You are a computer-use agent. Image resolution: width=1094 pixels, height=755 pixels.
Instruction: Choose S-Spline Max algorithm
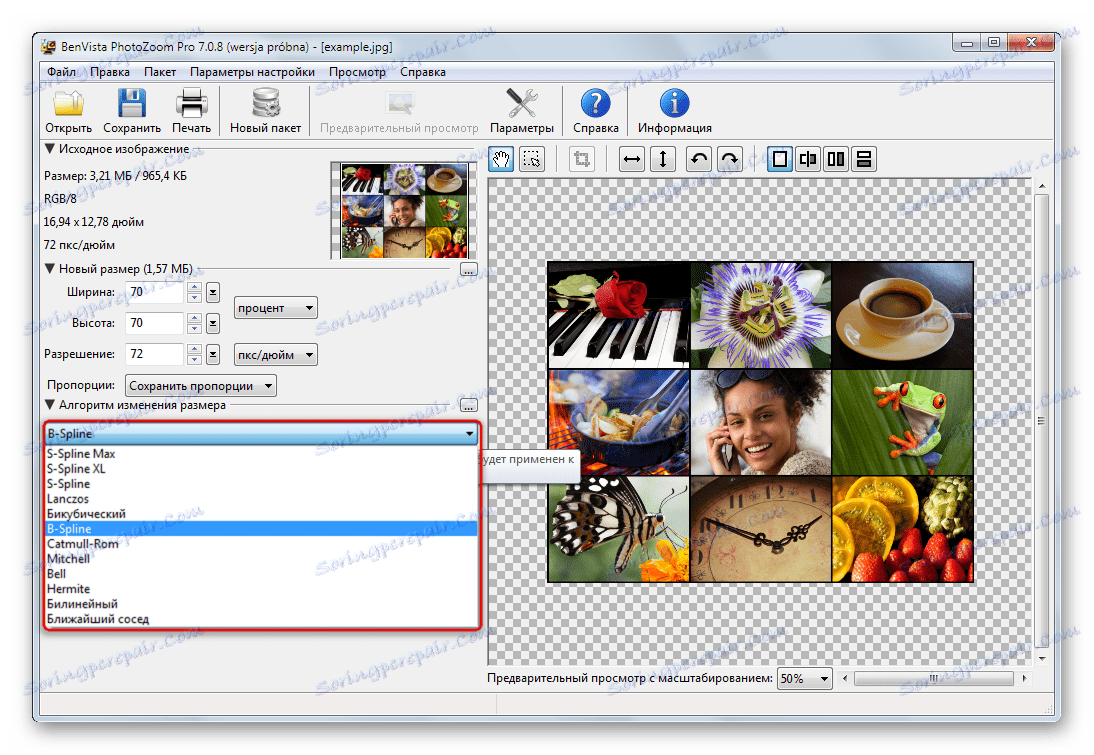click(x=262, y=454)
